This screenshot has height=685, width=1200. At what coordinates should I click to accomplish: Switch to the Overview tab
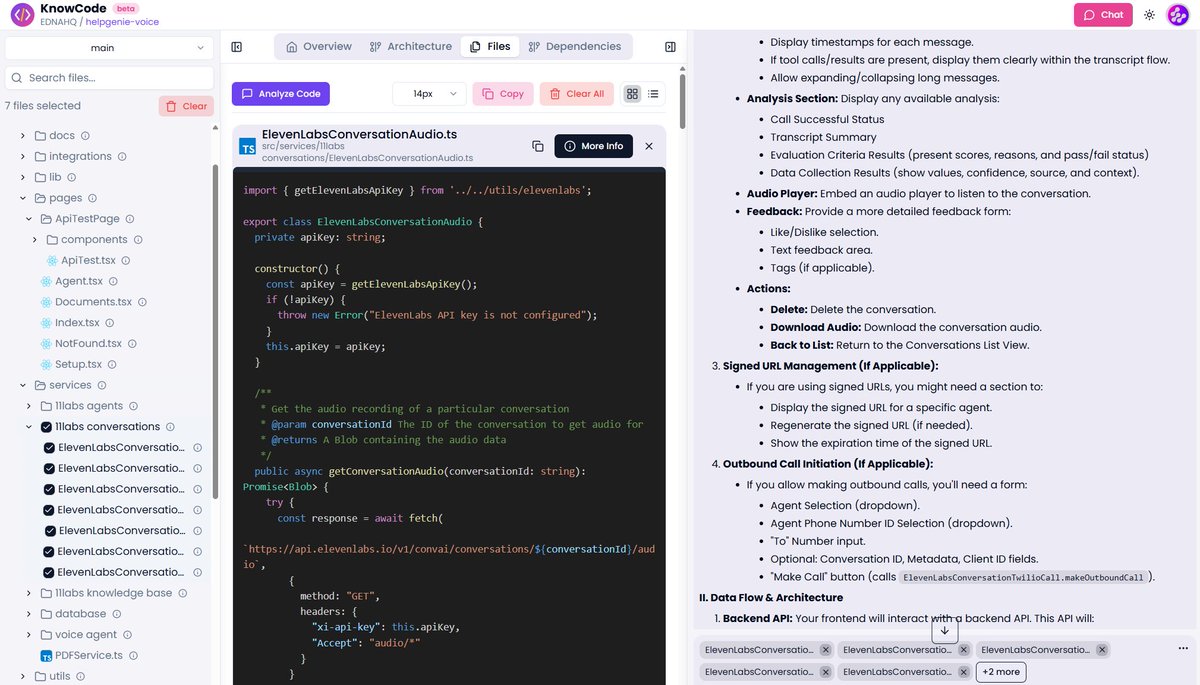tap(318, 47)
